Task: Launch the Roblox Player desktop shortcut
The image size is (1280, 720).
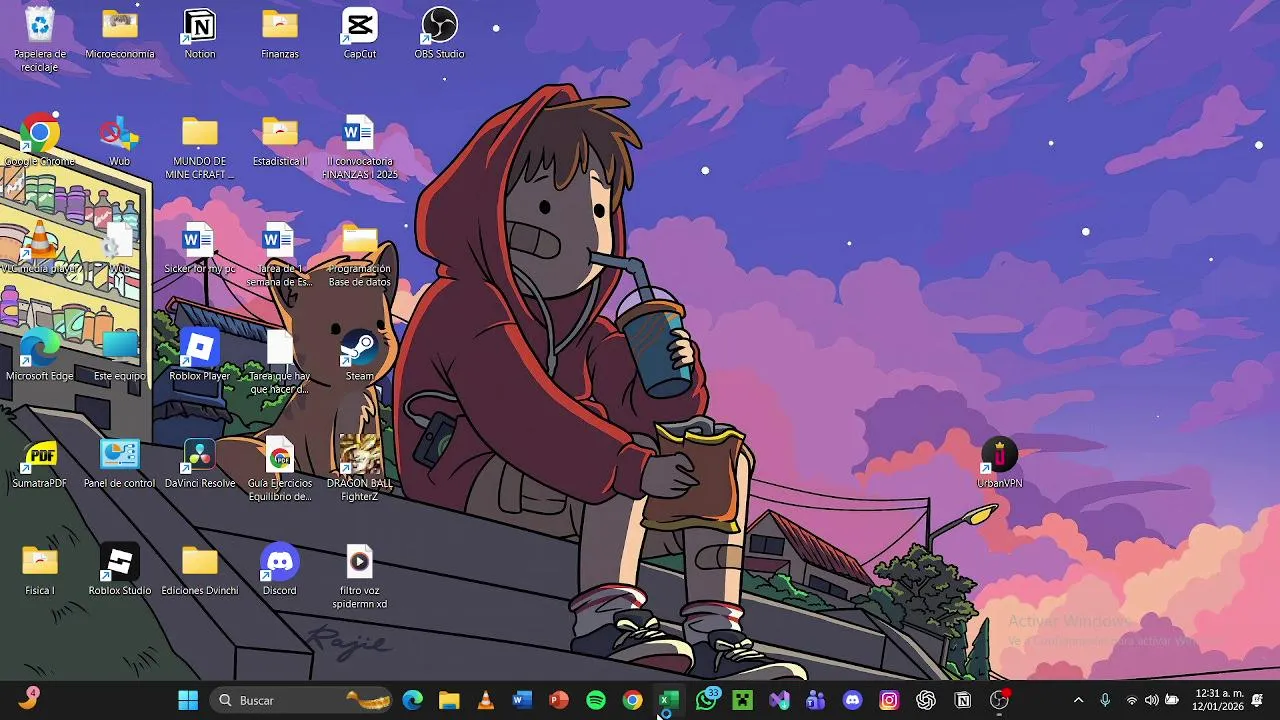Action: pos(200,354)
